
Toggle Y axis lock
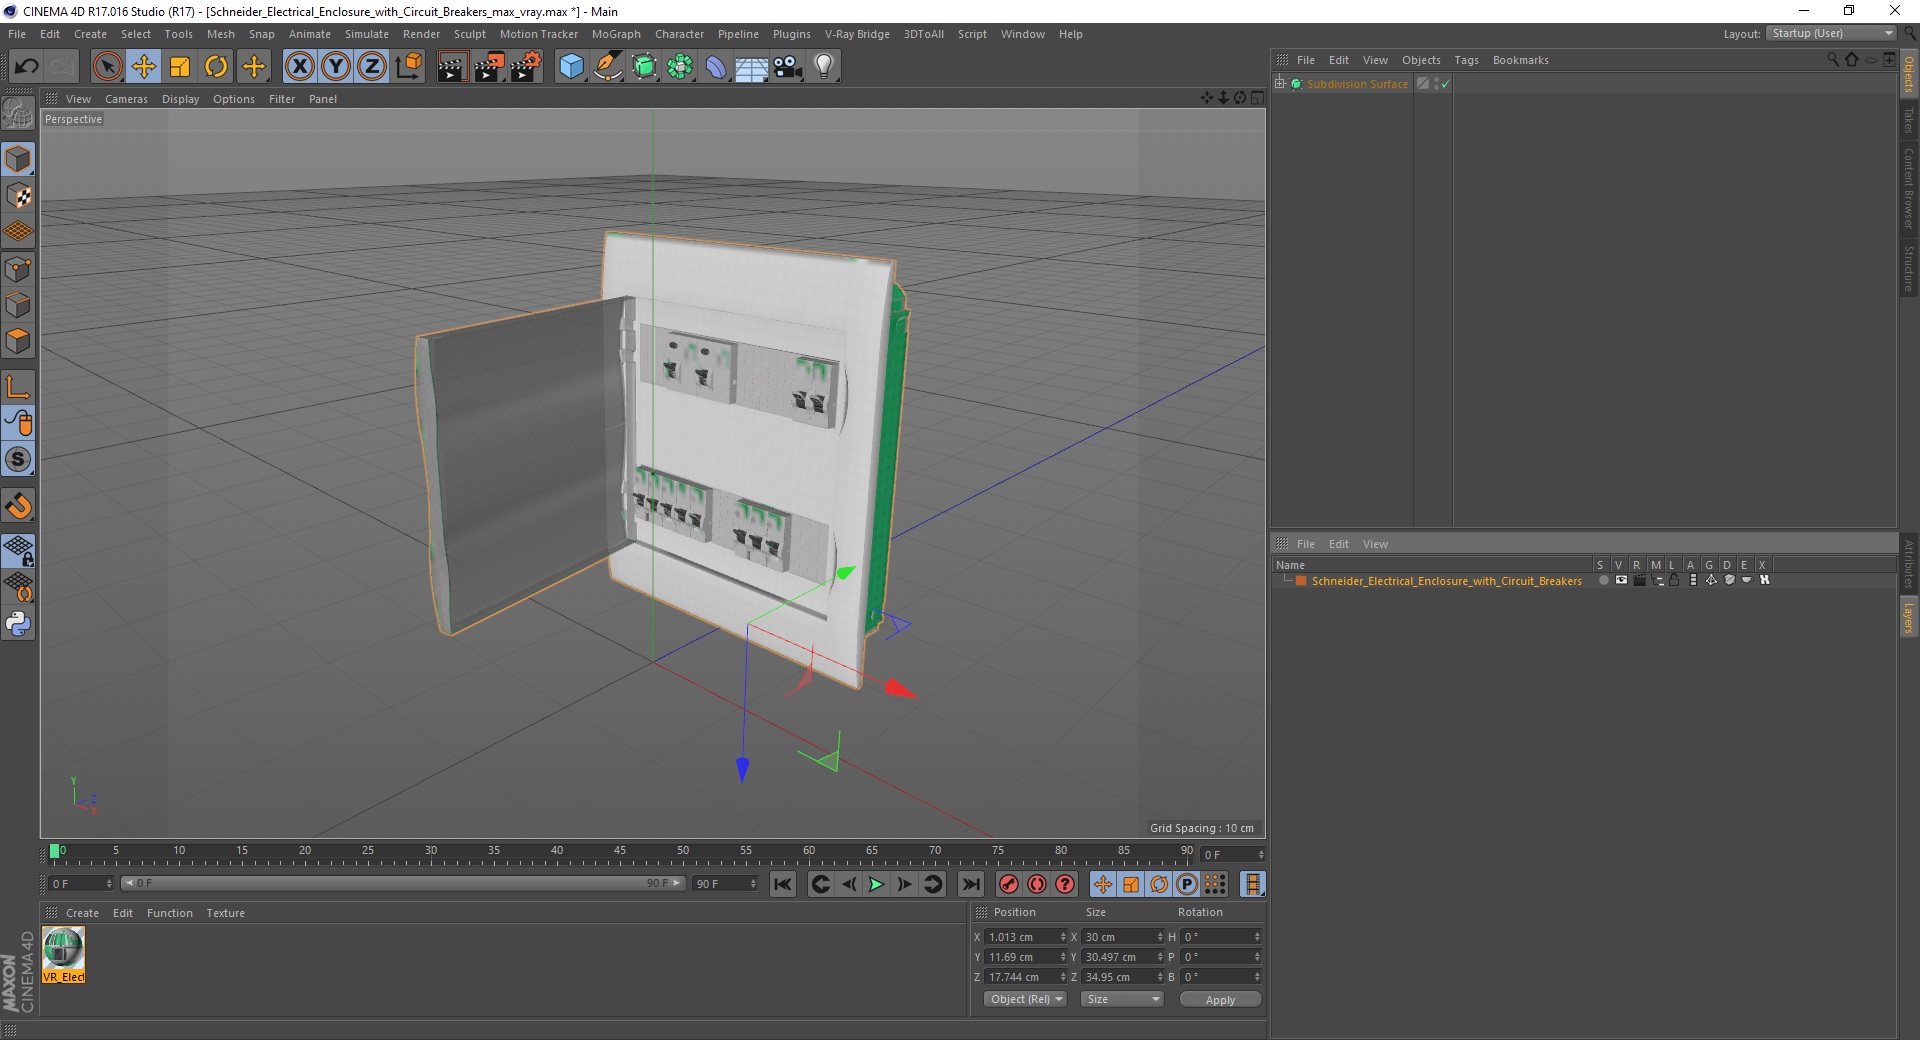tap(336, 67)
